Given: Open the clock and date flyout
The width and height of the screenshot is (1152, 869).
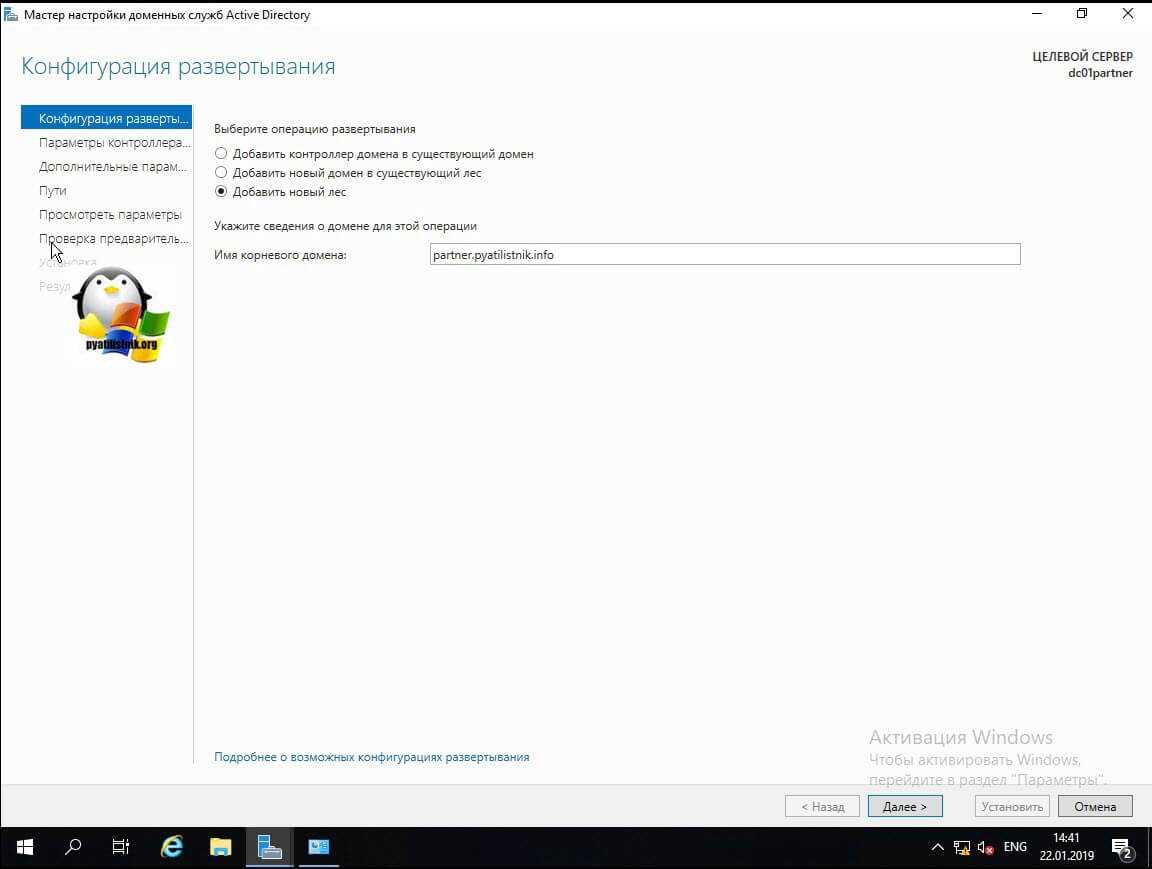Looking at the screenshot, I should [x=1066, y=847].
